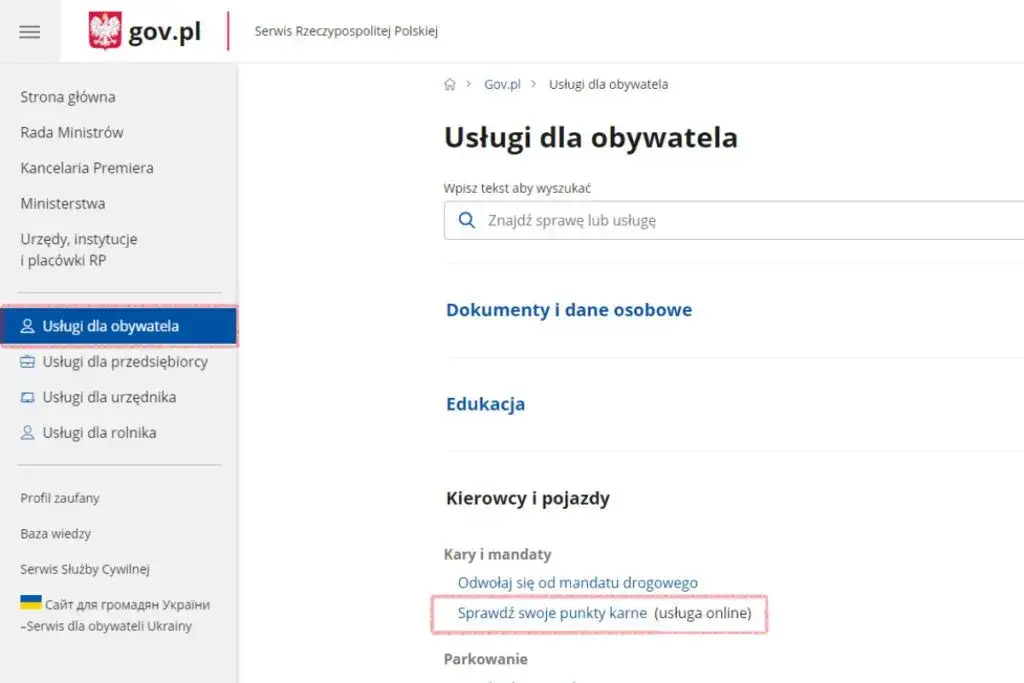Click the home icon in the breadcrumb
The width and height of the screenshot is (1024, 683).
[x=449, y=84]
